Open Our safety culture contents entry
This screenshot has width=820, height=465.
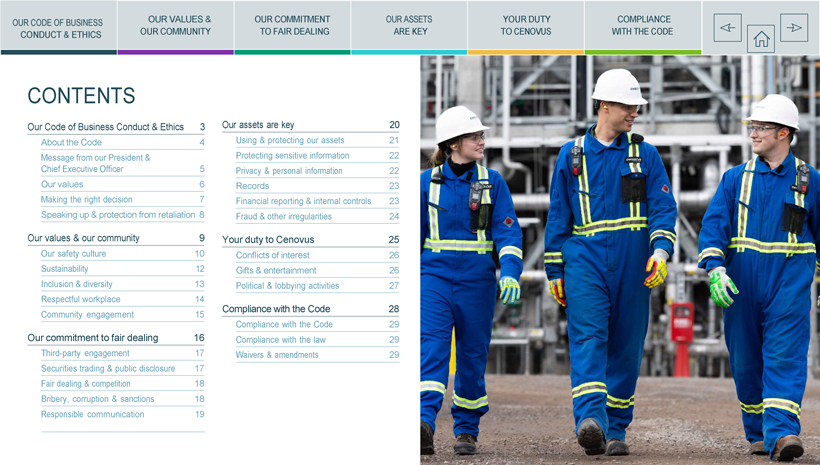tap(73, 254)
